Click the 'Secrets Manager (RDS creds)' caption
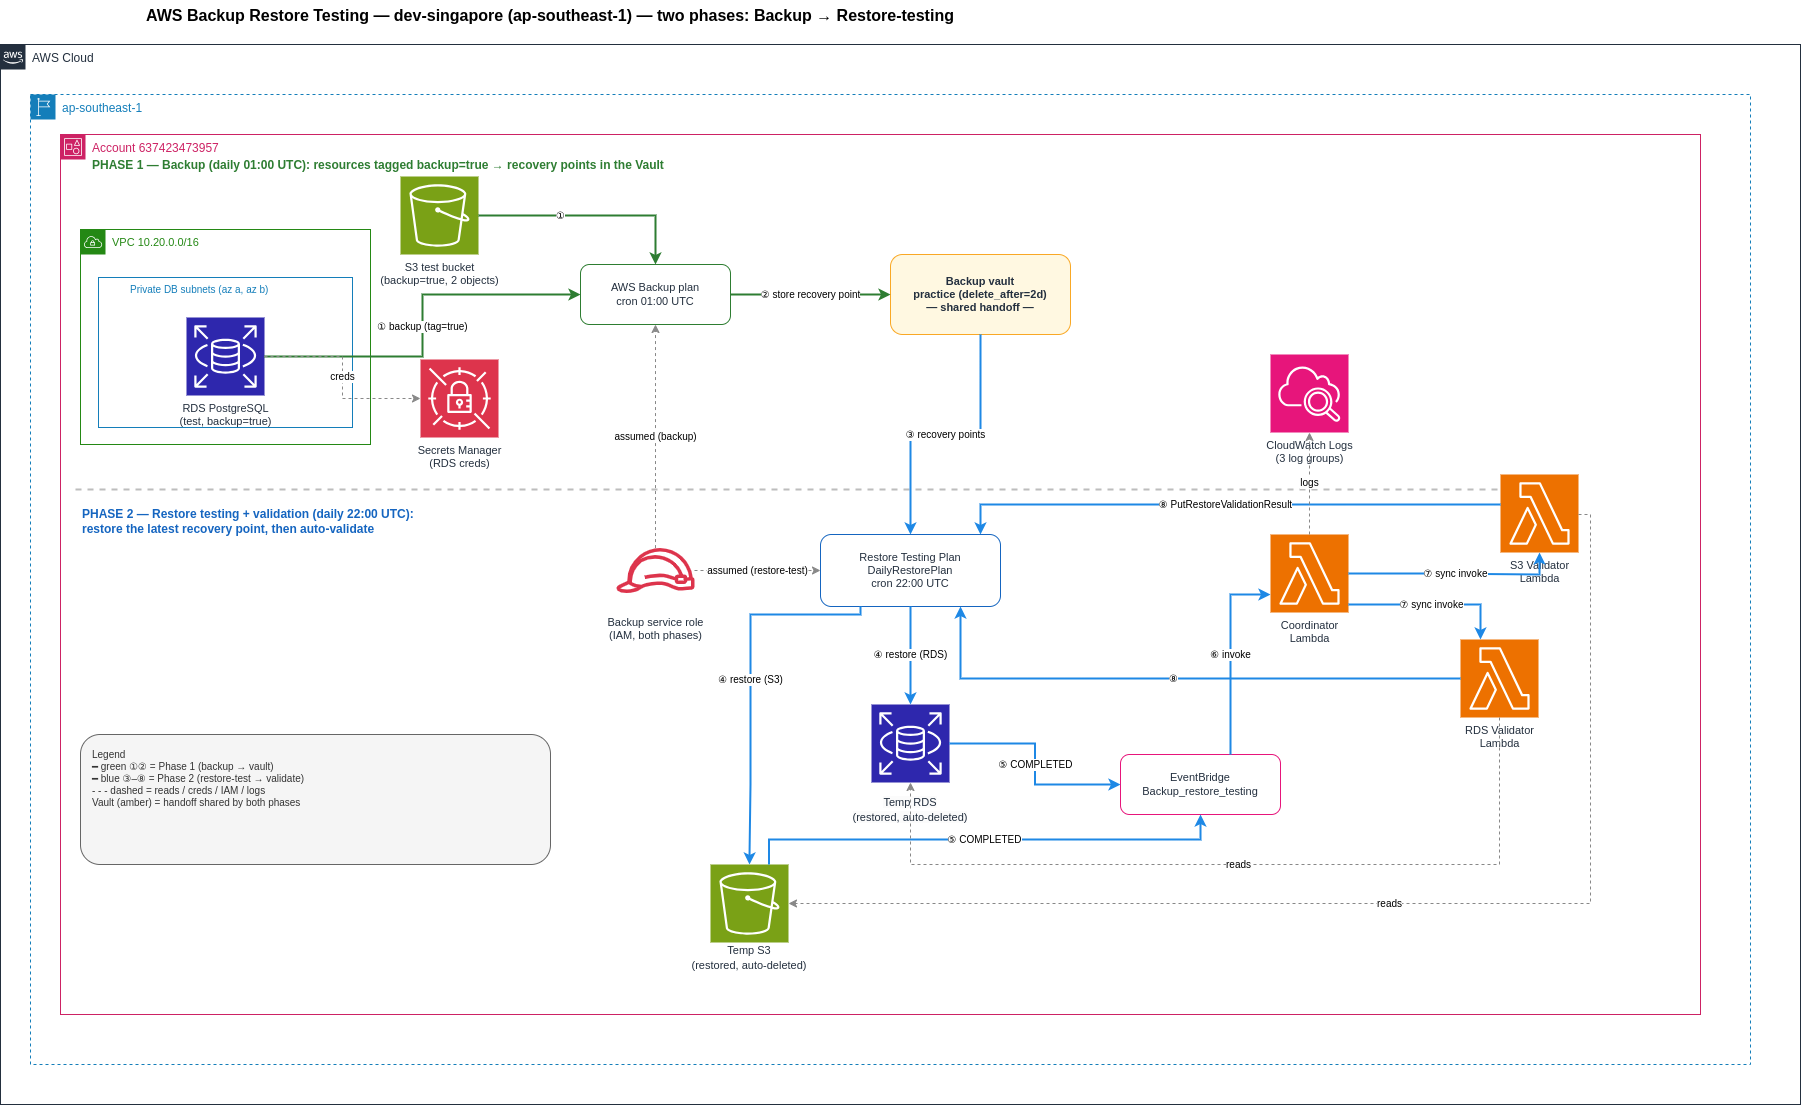Screen dimensions: 1802x1105 (x=459, y=457)
